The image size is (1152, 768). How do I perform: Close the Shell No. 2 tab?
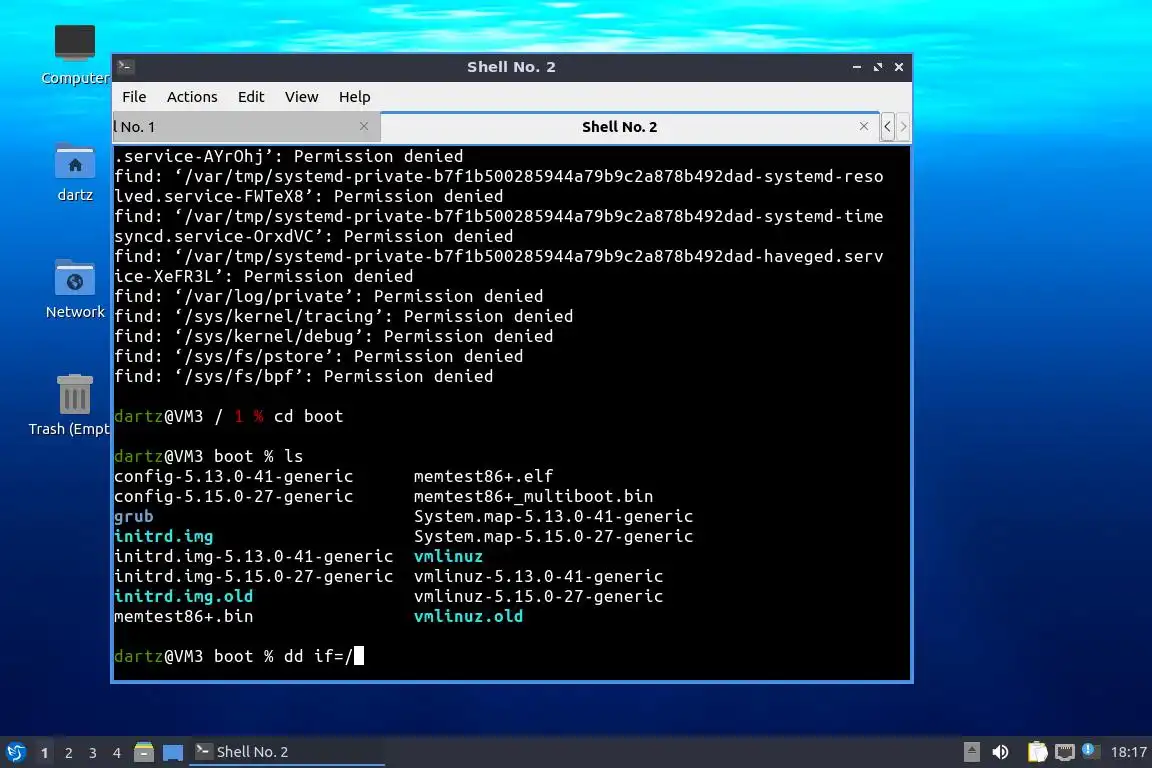coord(864,126)
